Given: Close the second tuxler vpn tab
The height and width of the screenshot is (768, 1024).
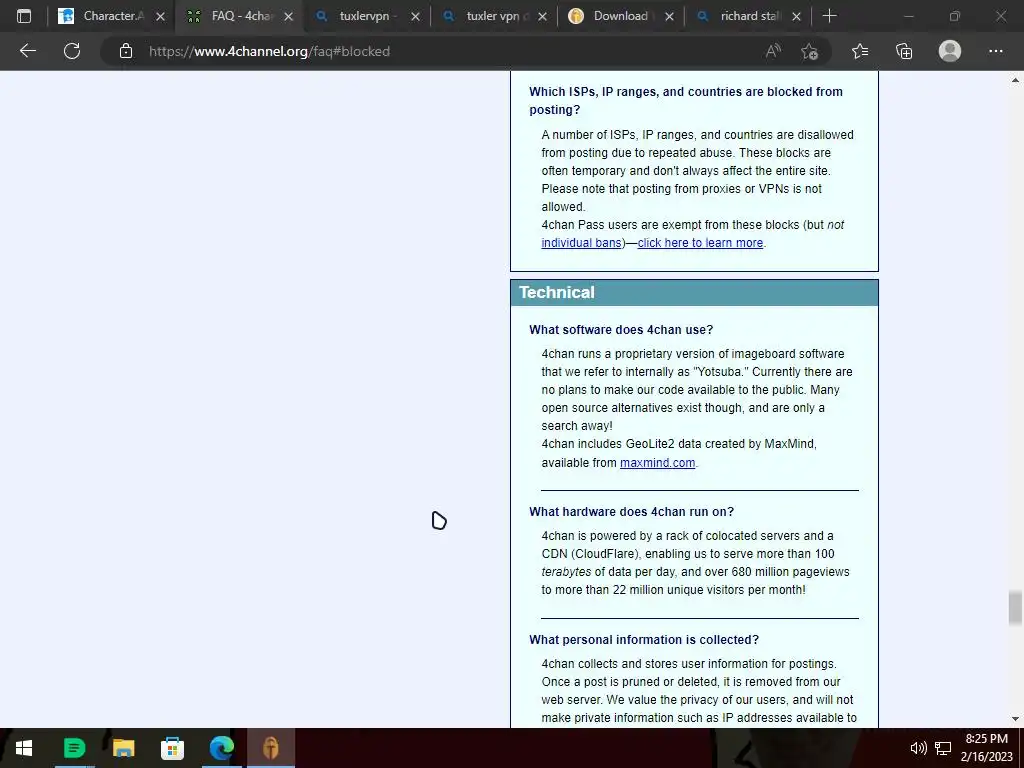Looking at the screenshot, I should point(542,16).
